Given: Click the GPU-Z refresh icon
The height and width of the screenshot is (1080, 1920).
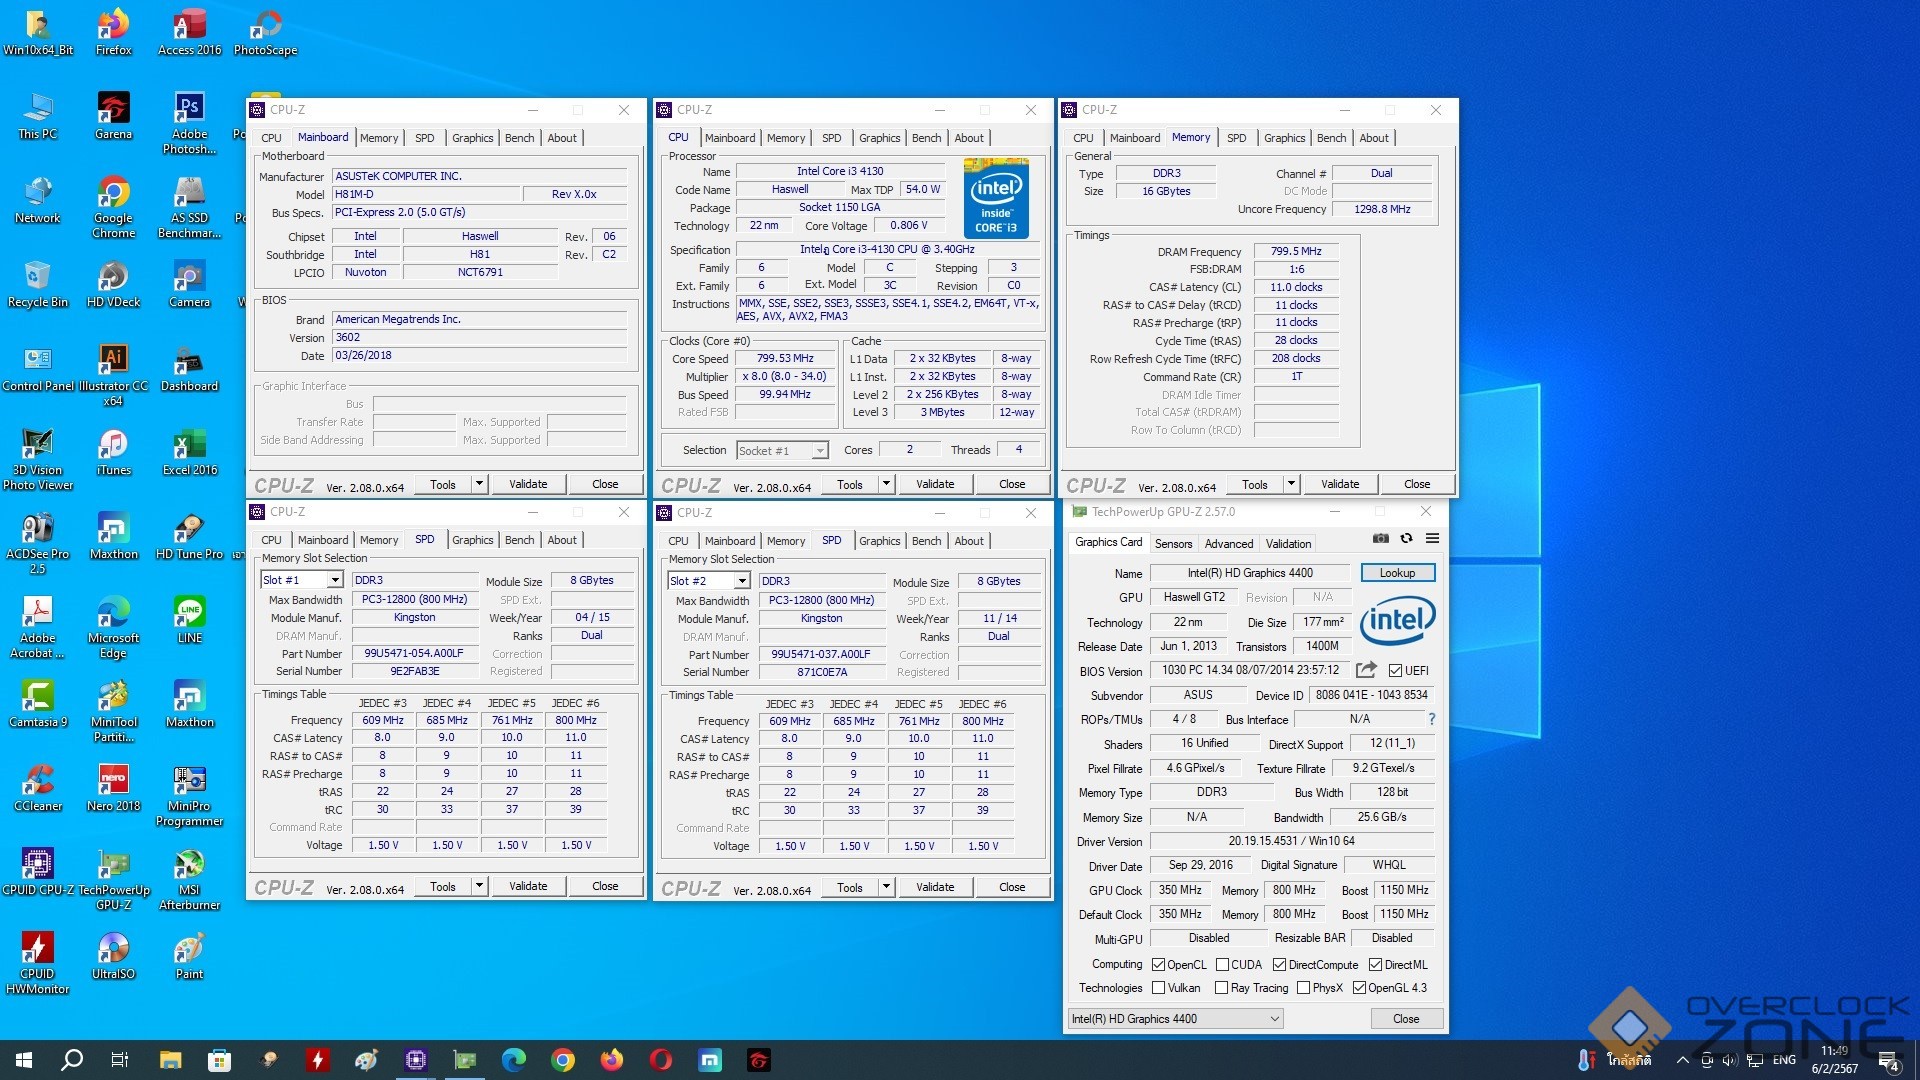Looking at the screenshot, I should point(1406,539).
